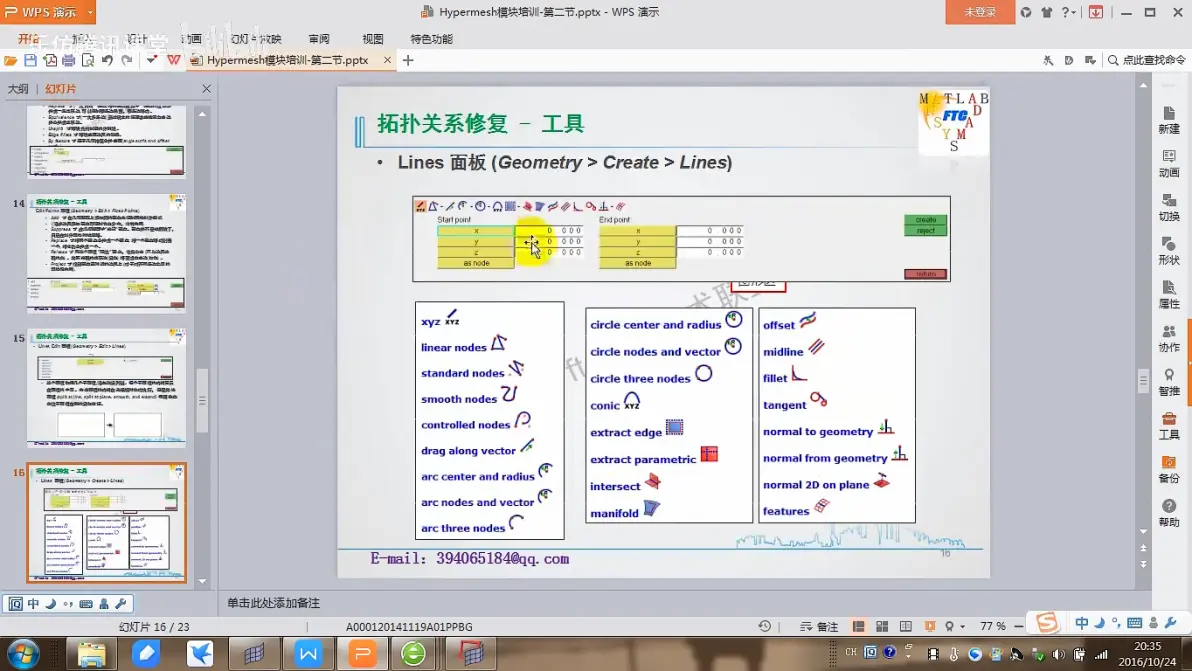Expand the quick access toolbar dropdown arrow

tap(152, 60)
